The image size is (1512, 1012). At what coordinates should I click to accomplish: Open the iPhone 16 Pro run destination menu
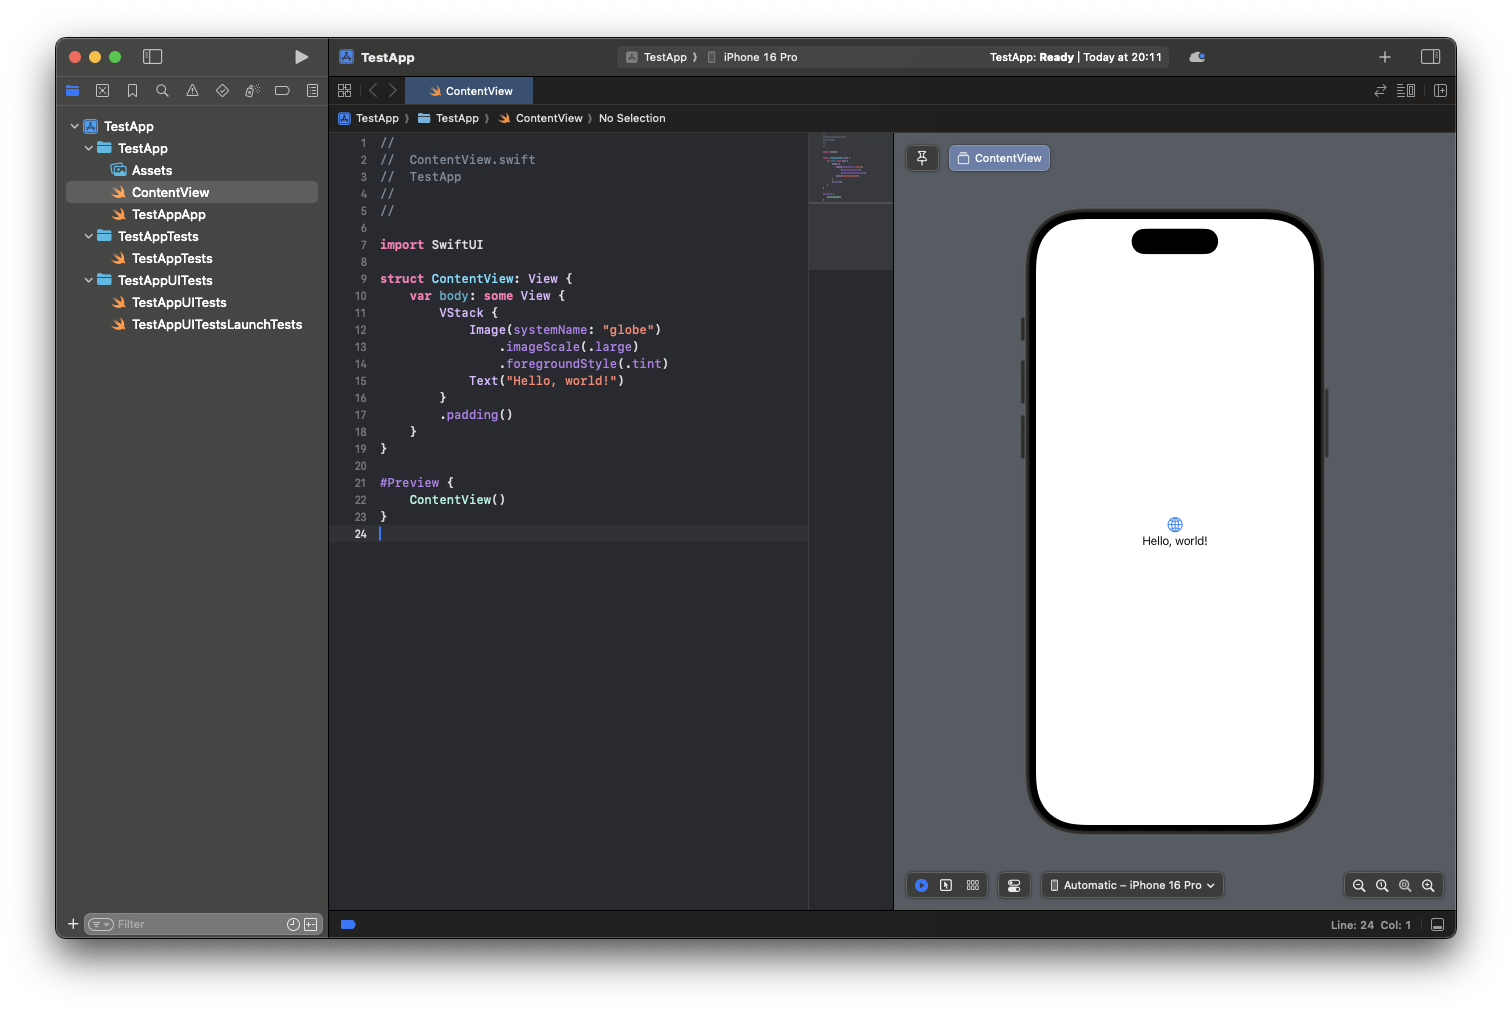(x=760, y=57)
